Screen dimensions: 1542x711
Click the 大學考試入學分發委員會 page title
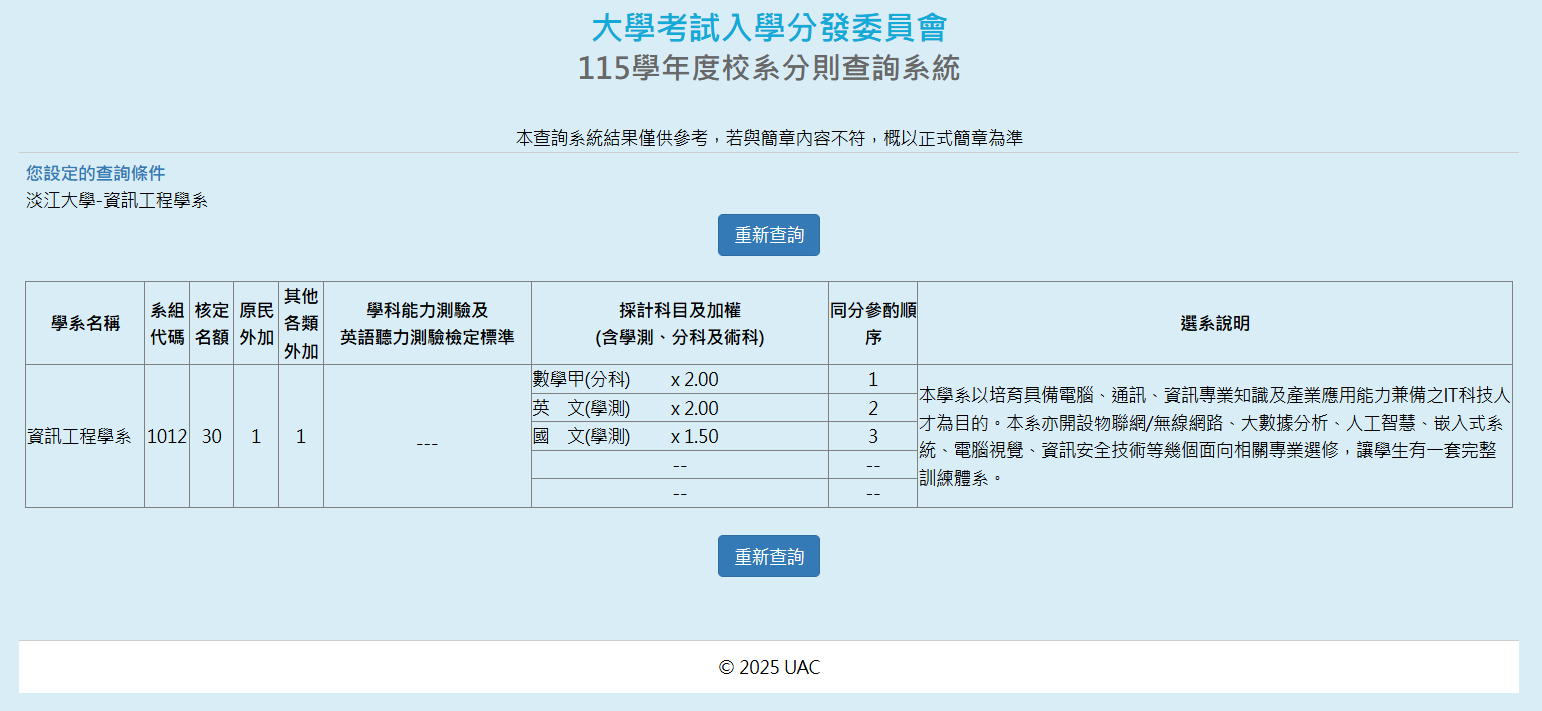pos(768,28)
